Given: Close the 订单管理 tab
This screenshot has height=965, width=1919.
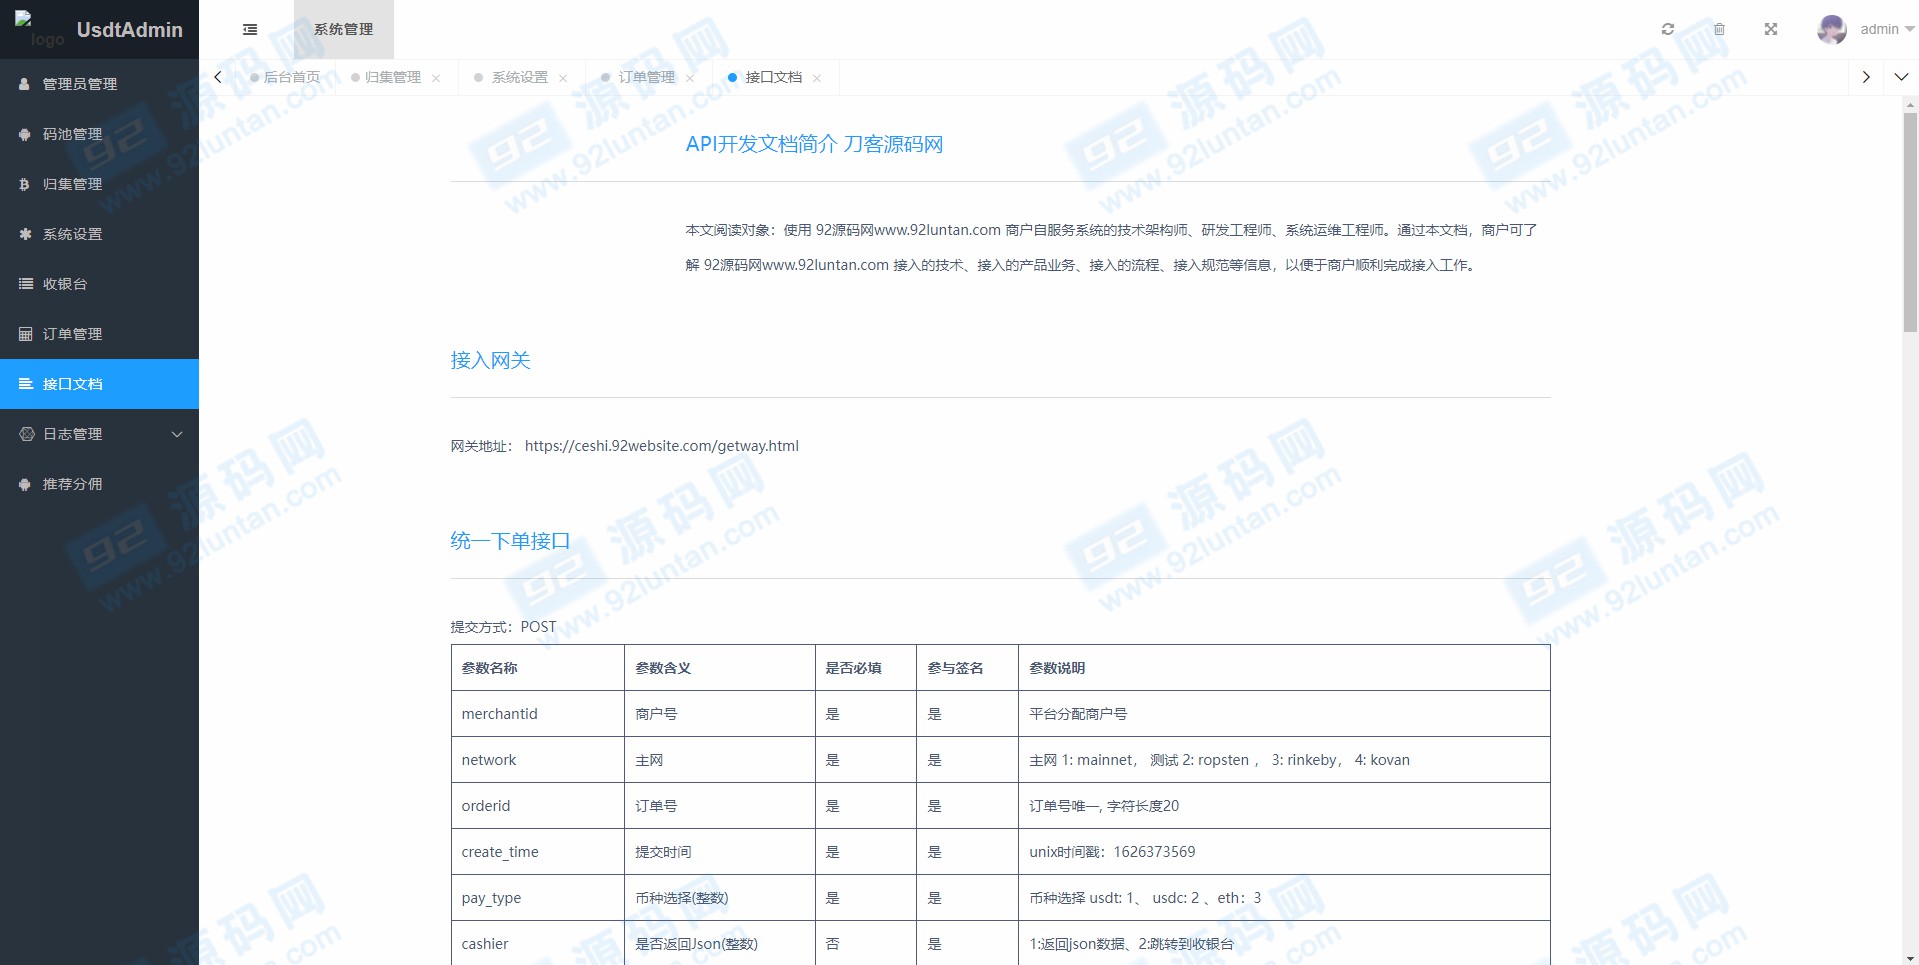Looking at the screenshot, I should click(690, 78).
